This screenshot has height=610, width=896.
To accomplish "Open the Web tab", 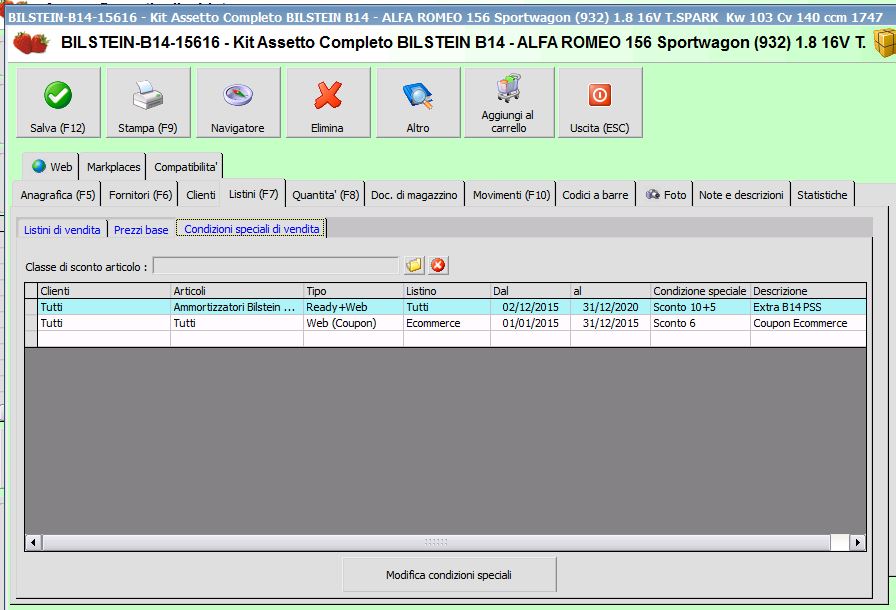I will pos(51,167).
